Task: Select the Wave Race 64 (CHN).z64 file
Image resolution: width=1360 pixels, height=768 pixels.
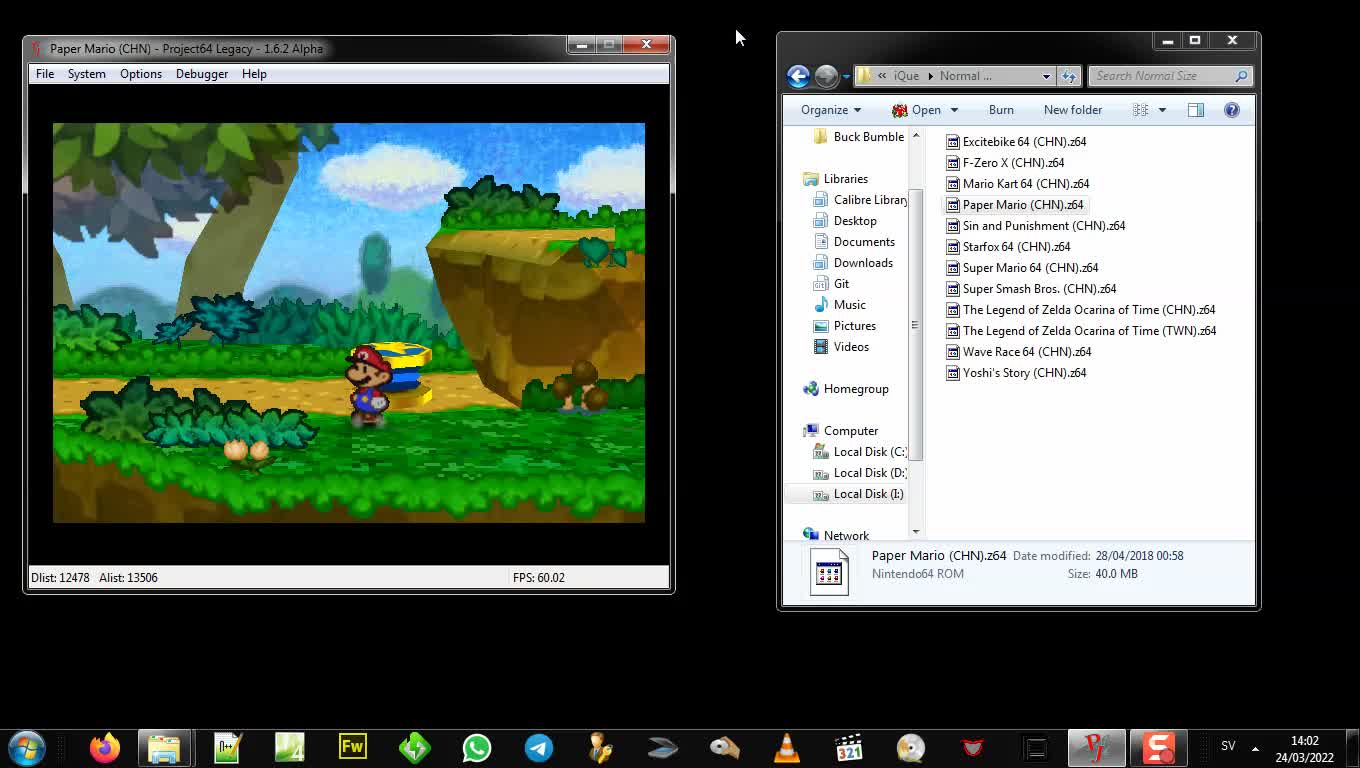Action: coord(1019,352)
